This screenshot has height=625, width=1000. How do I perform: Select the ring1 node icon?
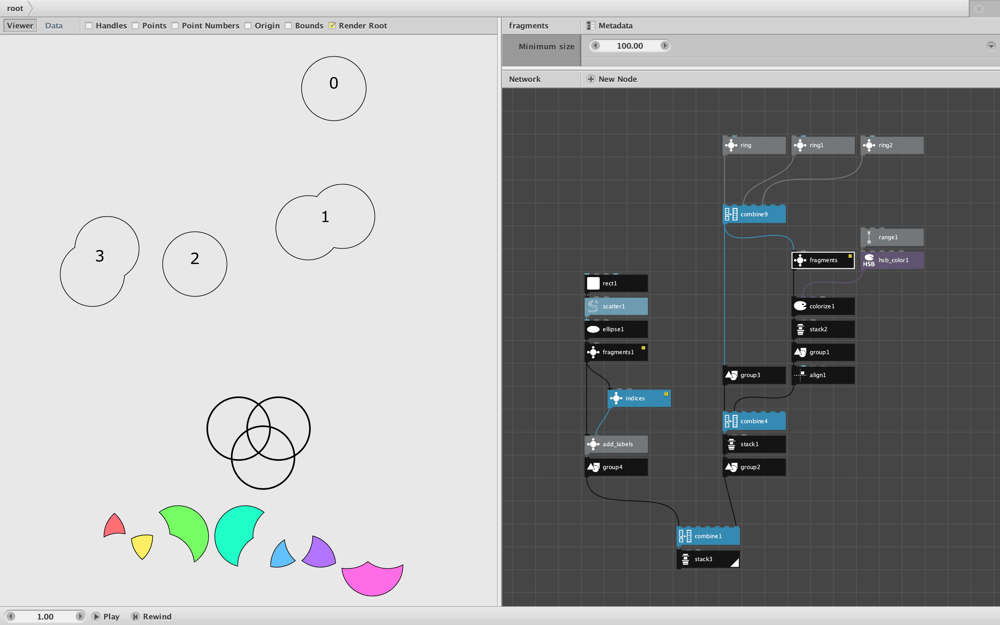click(800, 145)
